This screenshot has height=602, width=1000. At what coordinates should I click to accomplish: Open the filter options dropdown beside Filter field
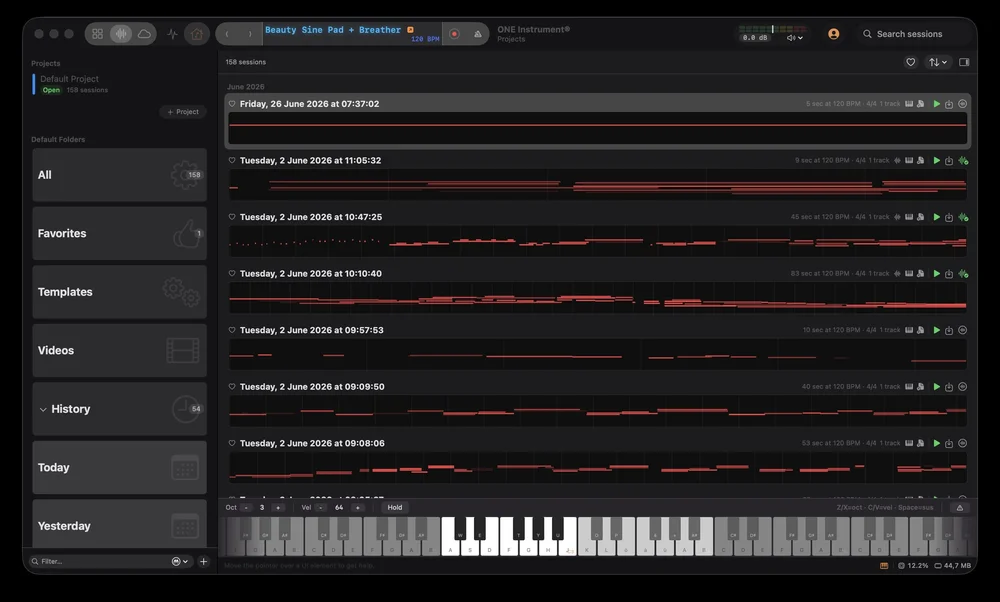[x=180, y=561]
